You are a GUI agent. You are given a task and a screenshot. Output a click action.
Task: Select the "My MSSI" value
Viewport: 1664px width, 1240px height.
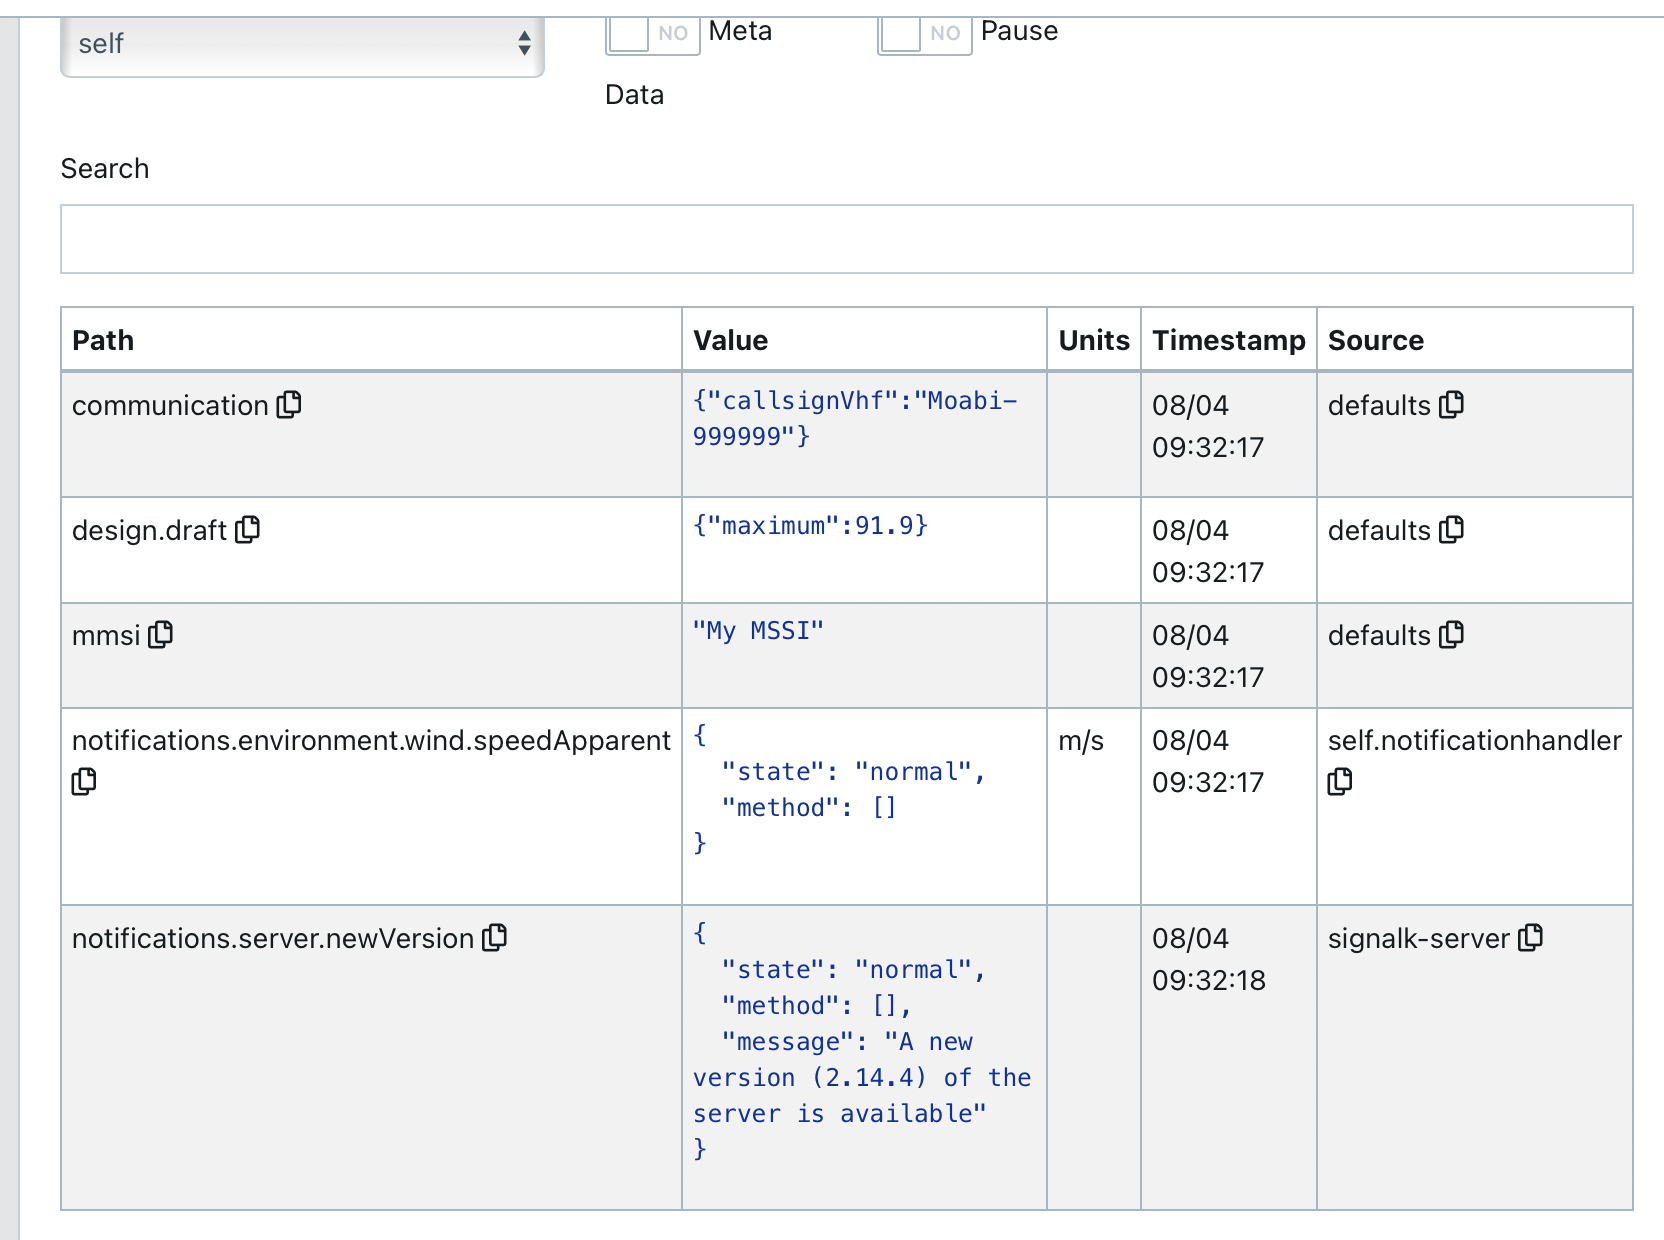(x=759, y=631)
